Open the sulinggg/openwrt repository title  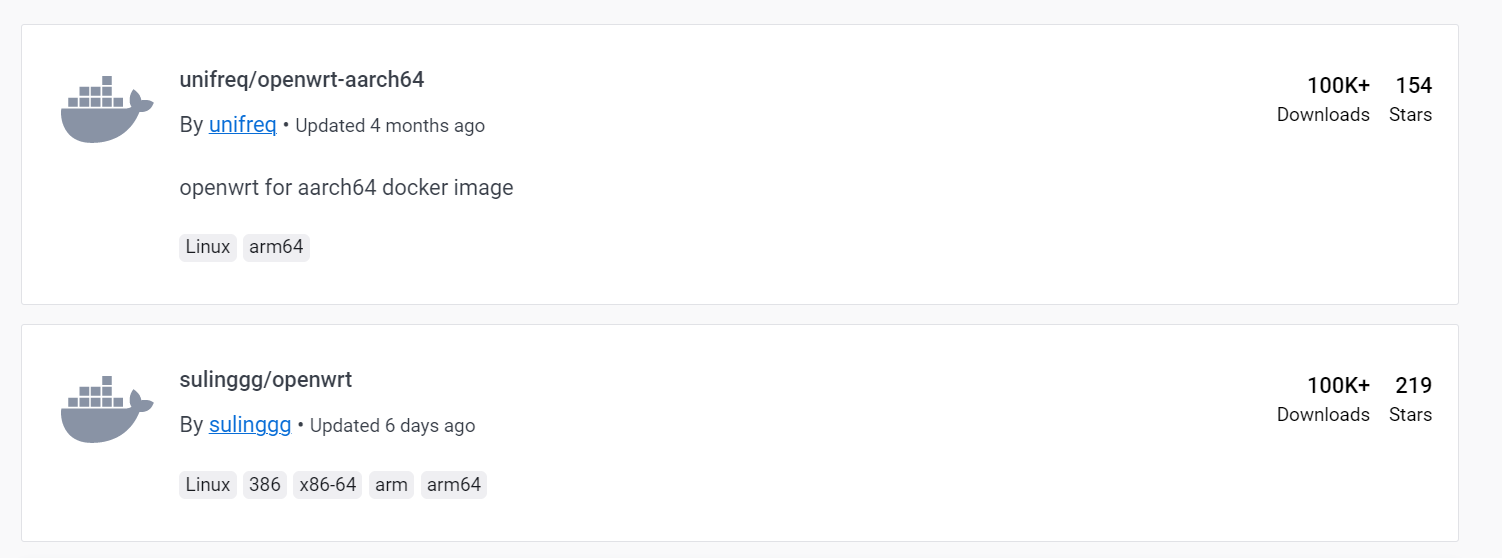265,380
